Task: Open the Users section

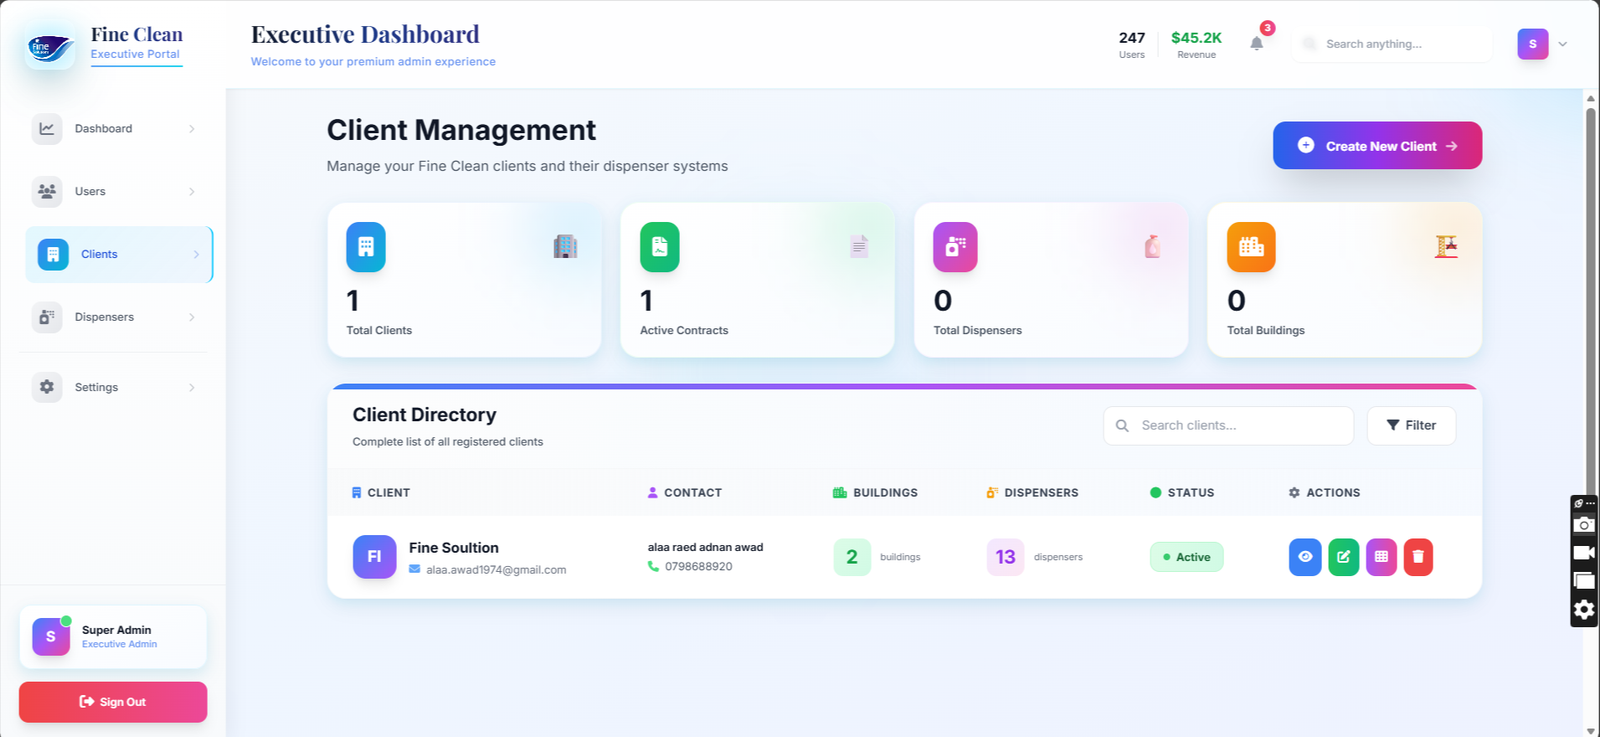Action: (117, 191)
